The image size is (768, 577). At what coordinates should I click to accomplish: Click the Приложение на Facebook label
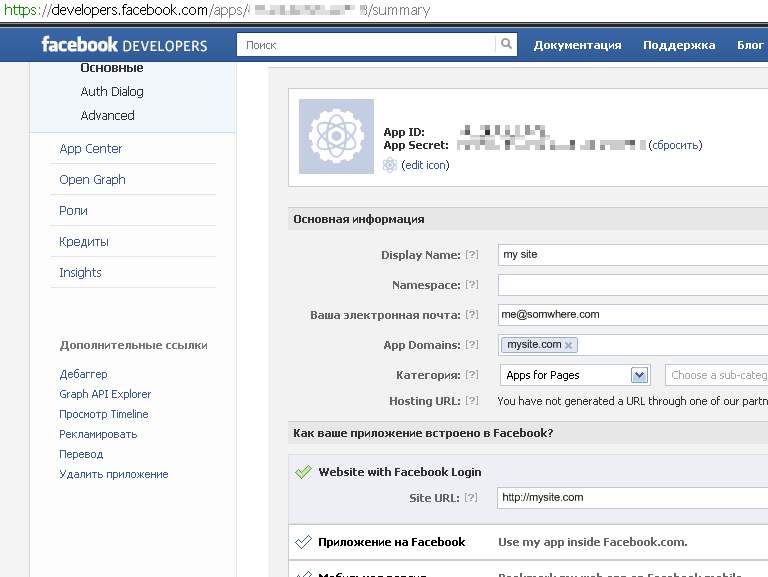(392, 542)
